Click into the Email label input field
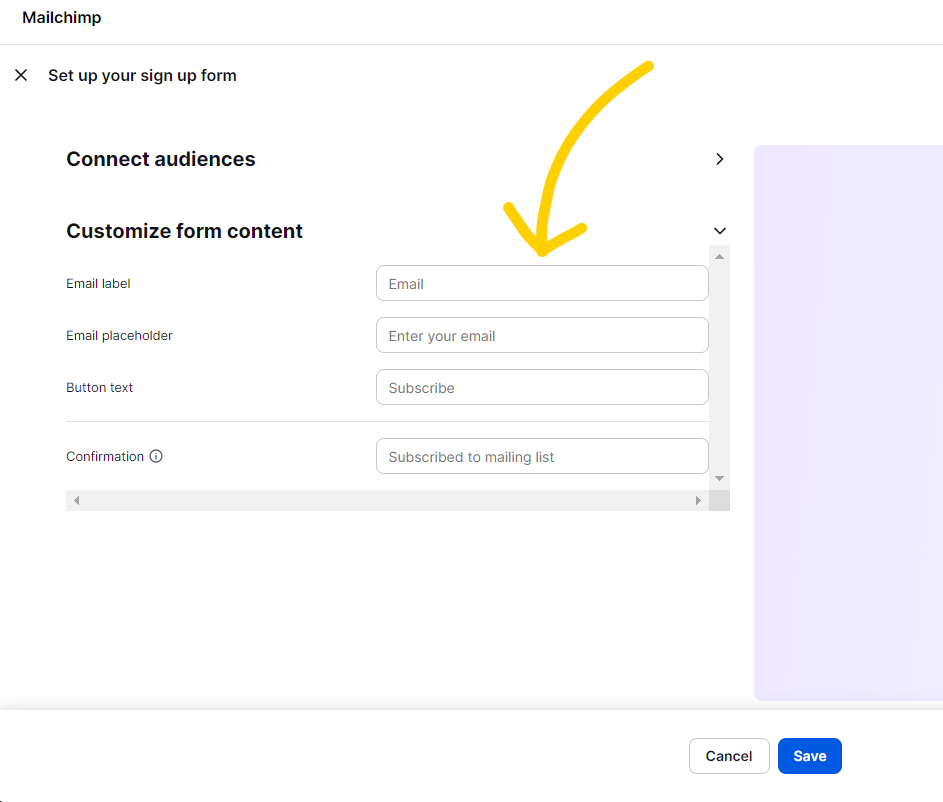943x802 pixels. point(542,283)
